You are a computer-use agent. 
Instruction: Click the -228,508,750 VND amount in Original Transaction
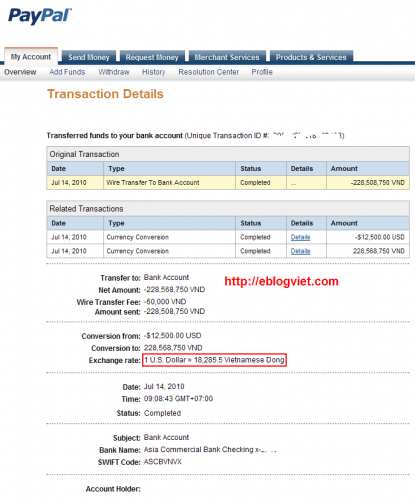[378, 183]
